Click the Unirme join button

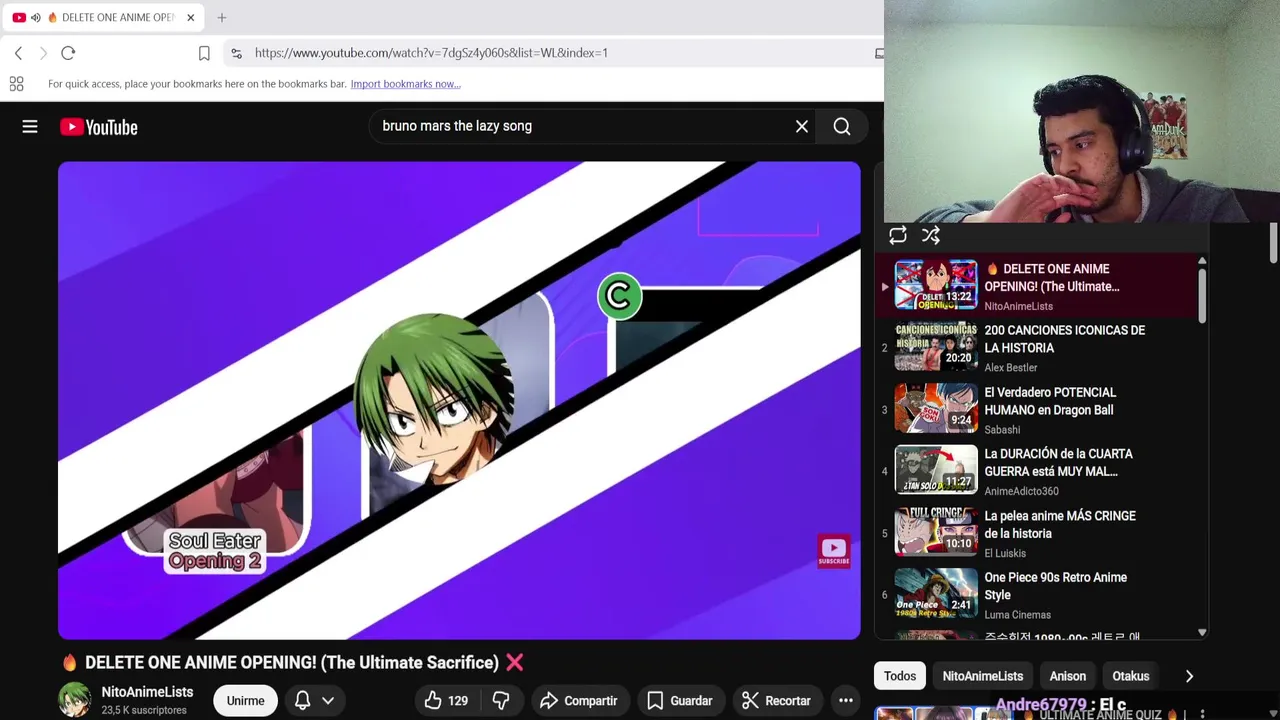coord(245,701)
